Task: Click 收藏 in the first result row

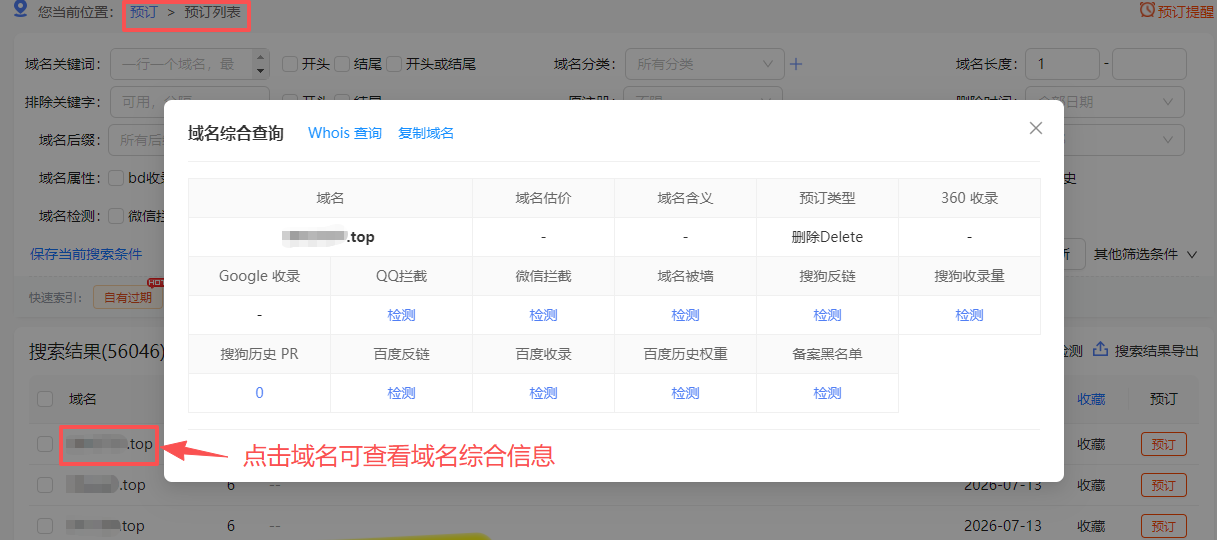Action: (x=1091, y=444)
